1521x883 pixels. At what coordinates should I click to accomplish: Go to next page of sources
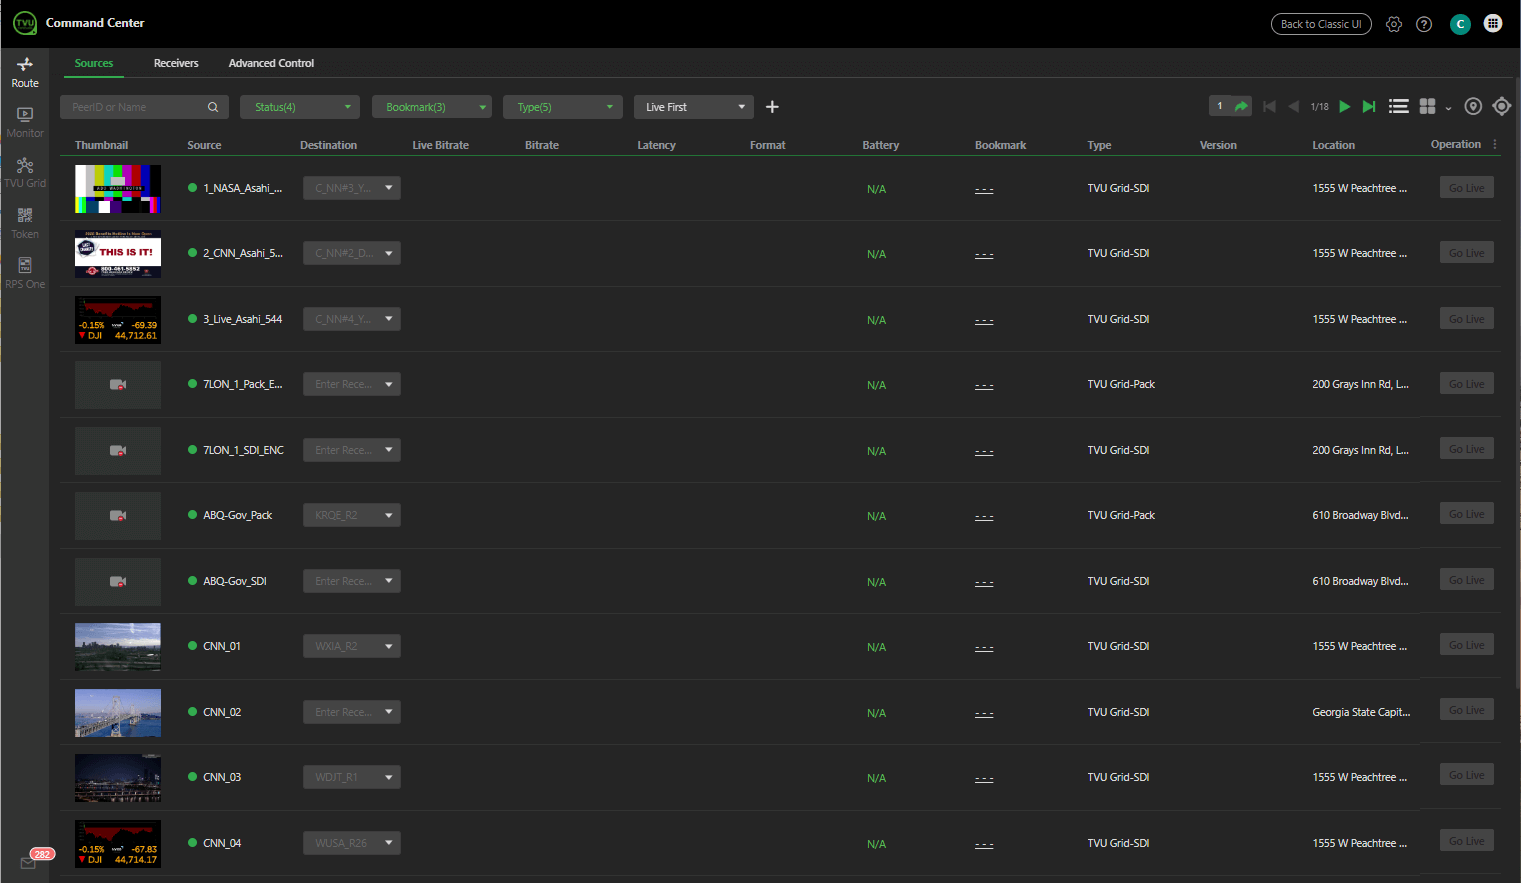click(x=1345, y=106)
